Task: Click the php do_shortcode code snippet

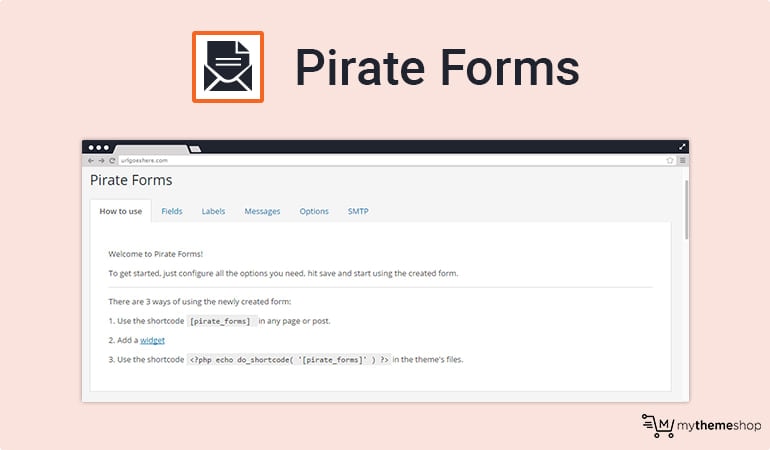Action: tap(289, 360)
